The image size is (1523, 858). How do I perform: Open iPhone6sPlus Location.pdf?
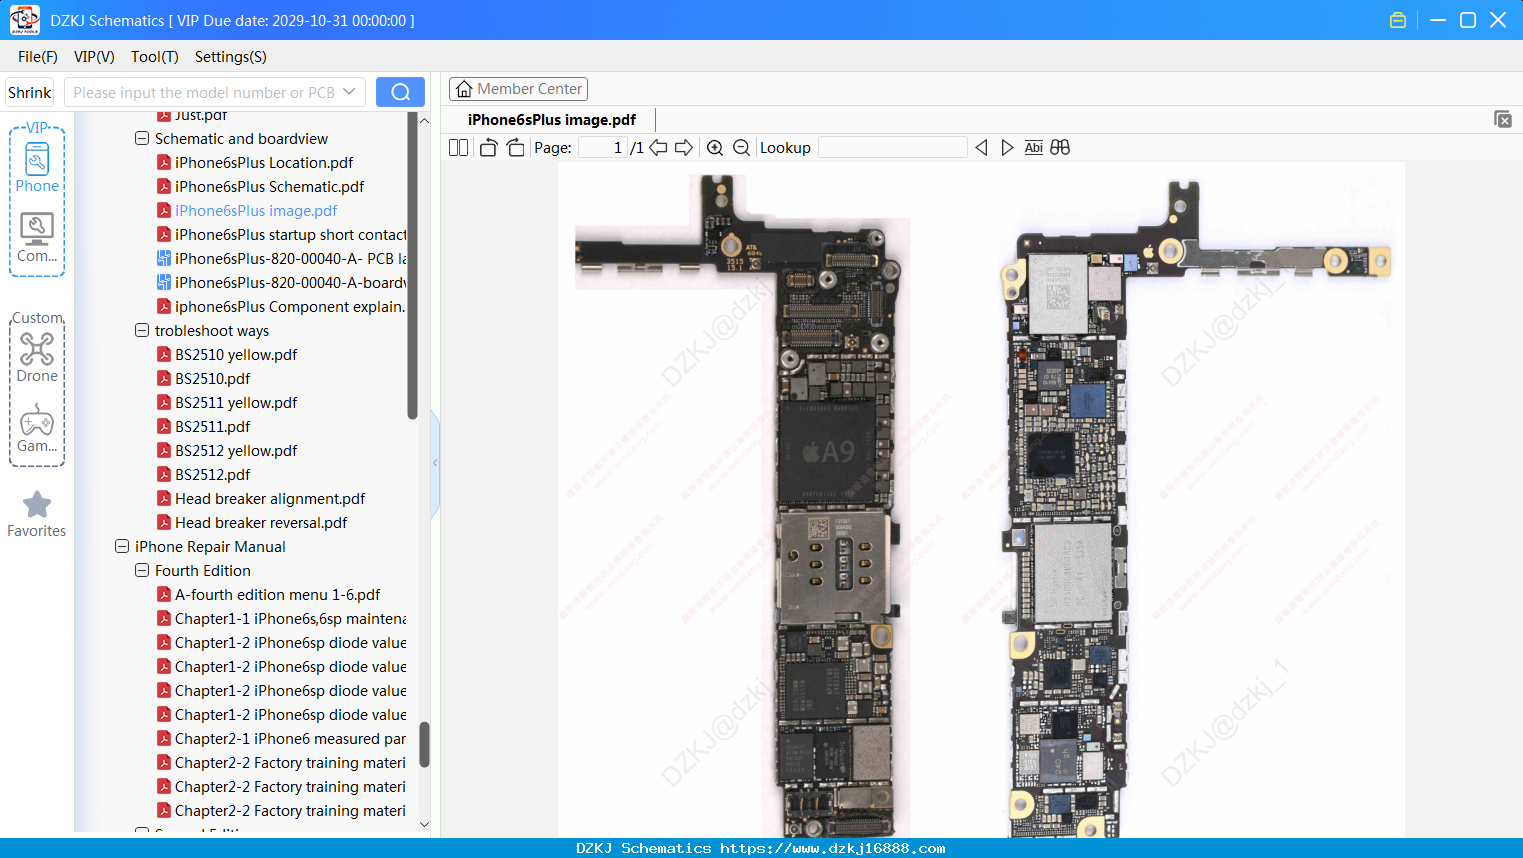[x=255, y=163]
